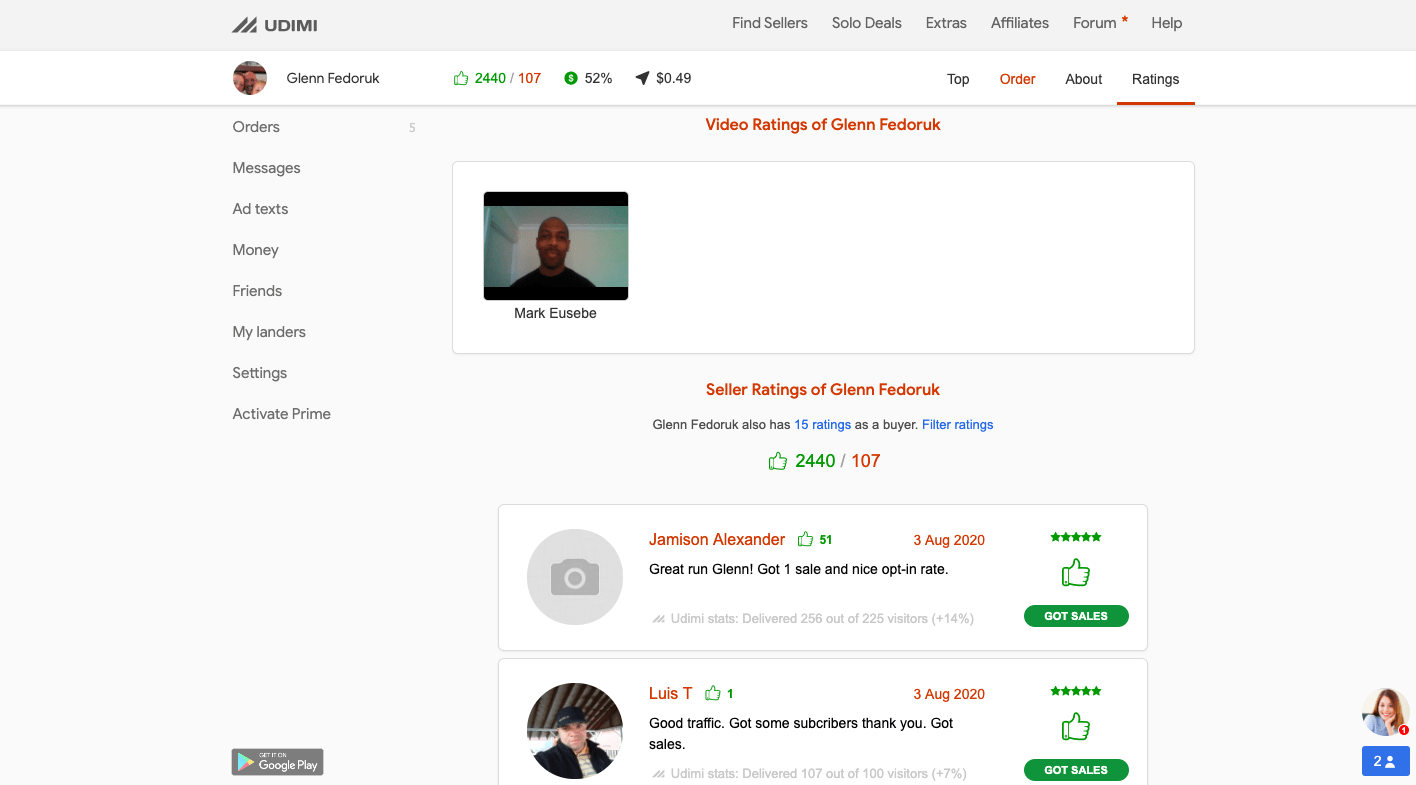Click the green thumbs-up rating in profile bar
Screen dimensions: 1416x785
click(461, 78)
